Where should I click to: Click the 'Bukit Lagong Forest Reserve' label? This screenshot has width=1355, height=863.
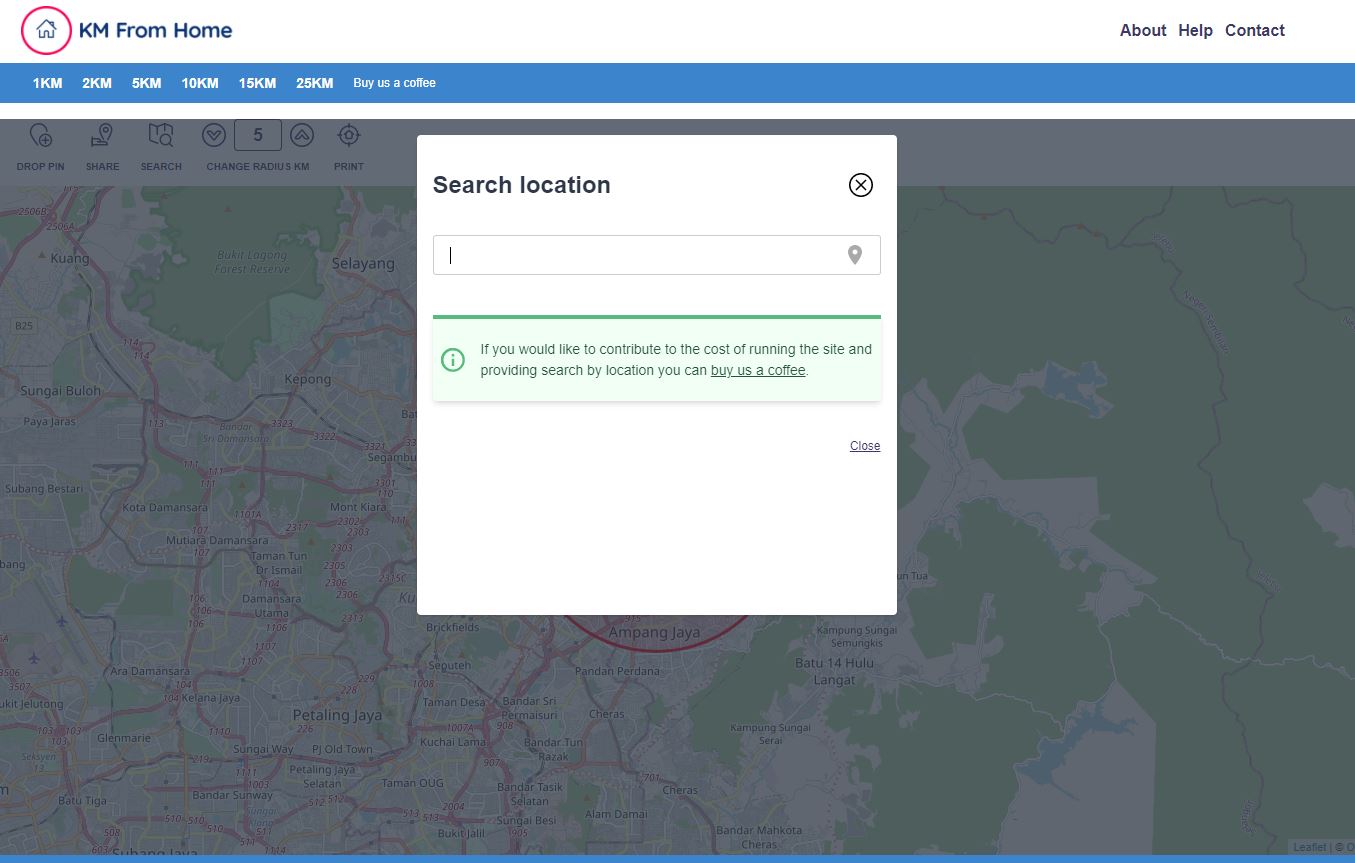(x=252, y=262)
